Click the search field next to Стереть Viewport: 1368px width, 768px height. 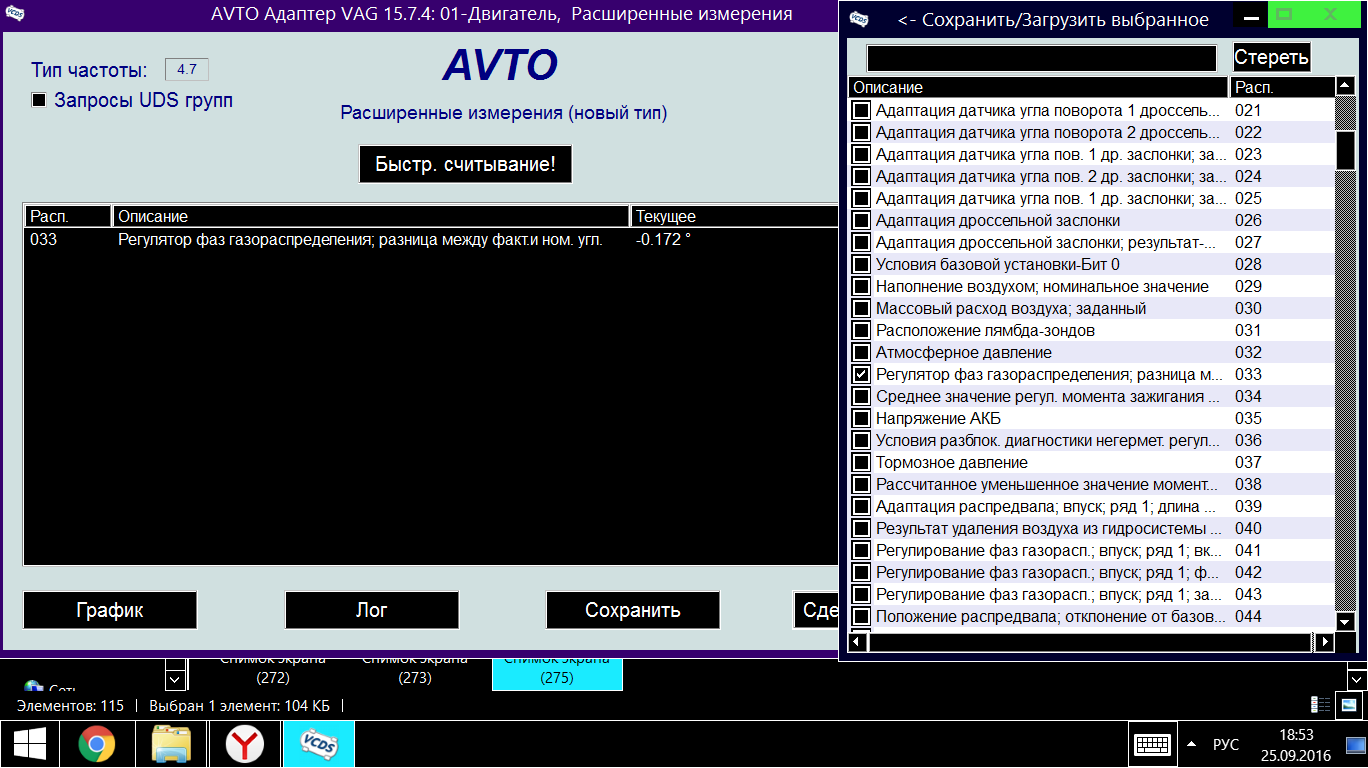(1041, 58)
